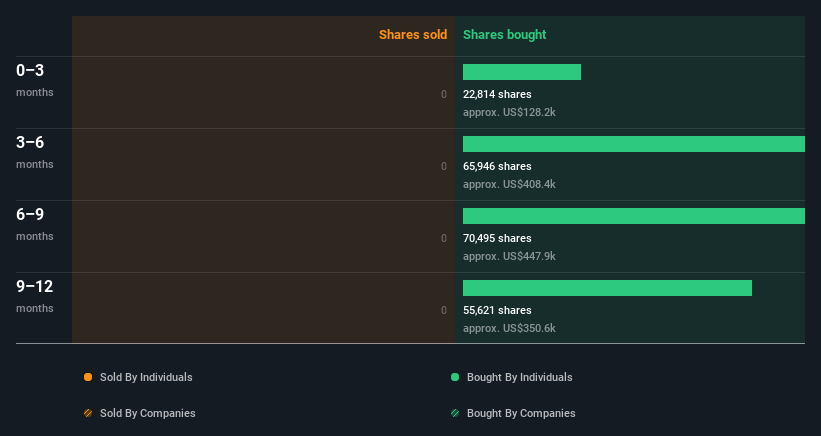Select the Sold By Companies legend label
The image size is (821, 436).
(x=148, y=413)
